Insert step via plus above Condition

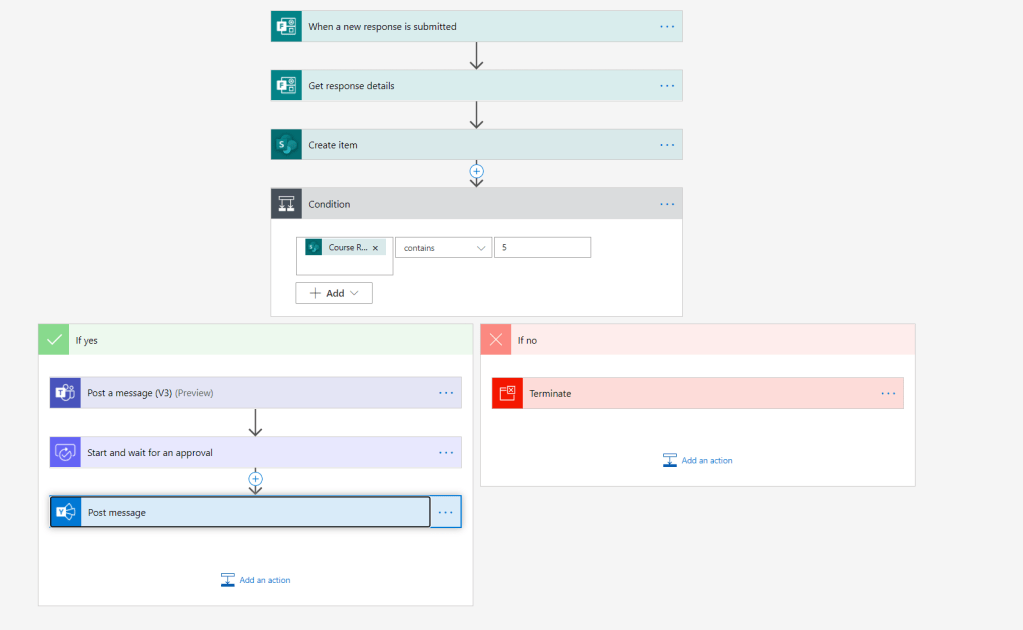pos(476,171)
